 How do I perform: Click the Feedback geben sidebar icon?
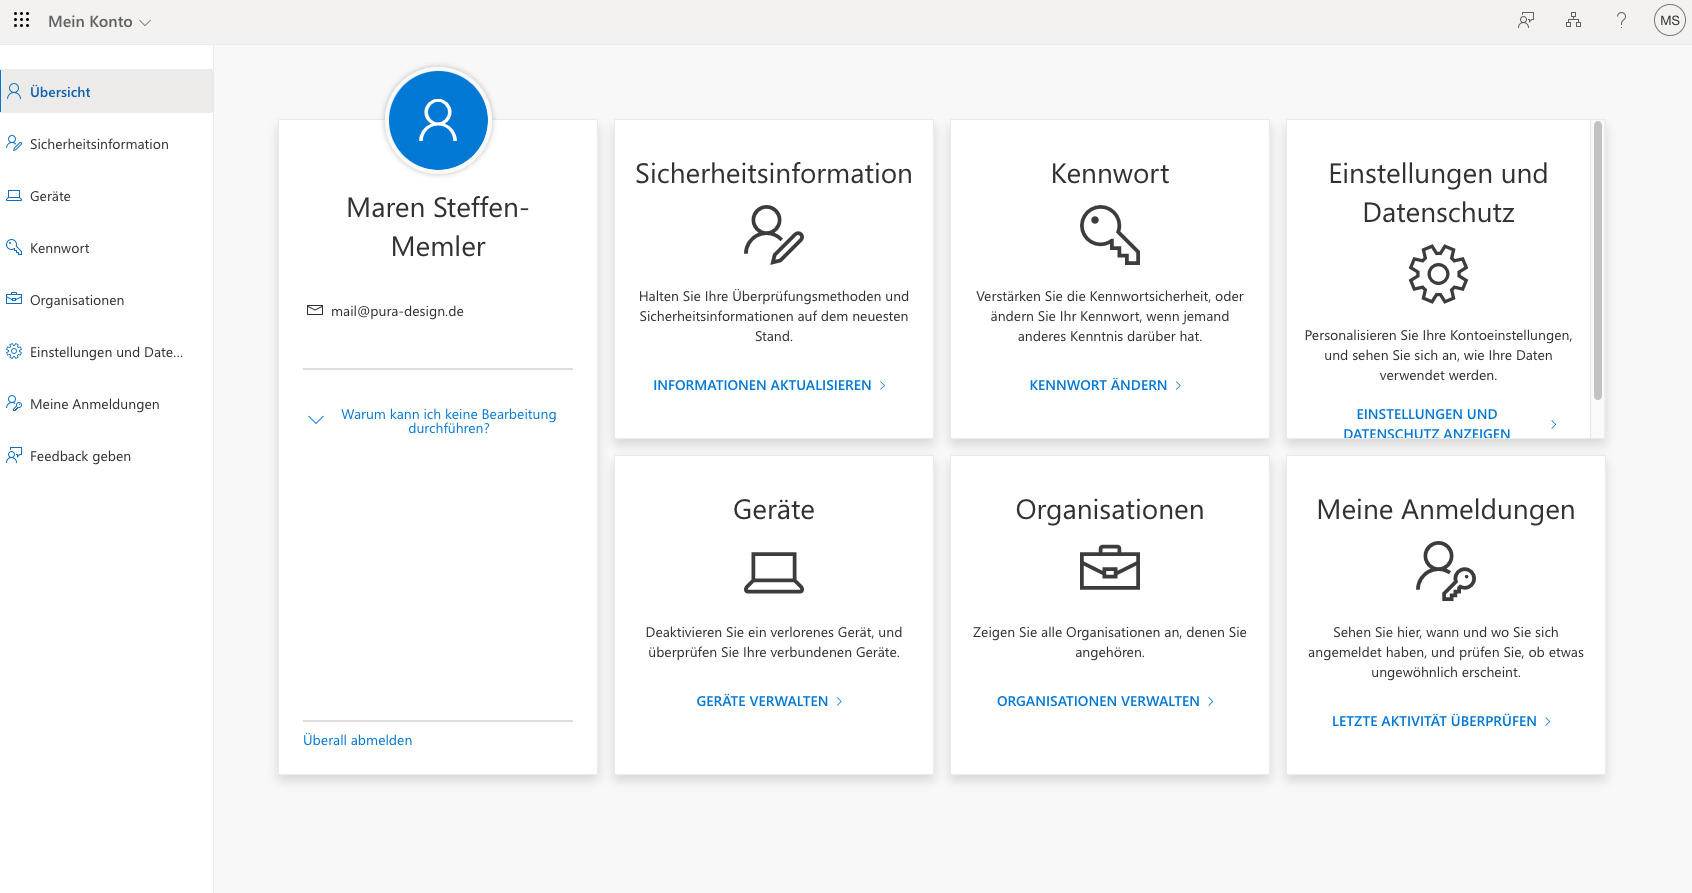14,455
